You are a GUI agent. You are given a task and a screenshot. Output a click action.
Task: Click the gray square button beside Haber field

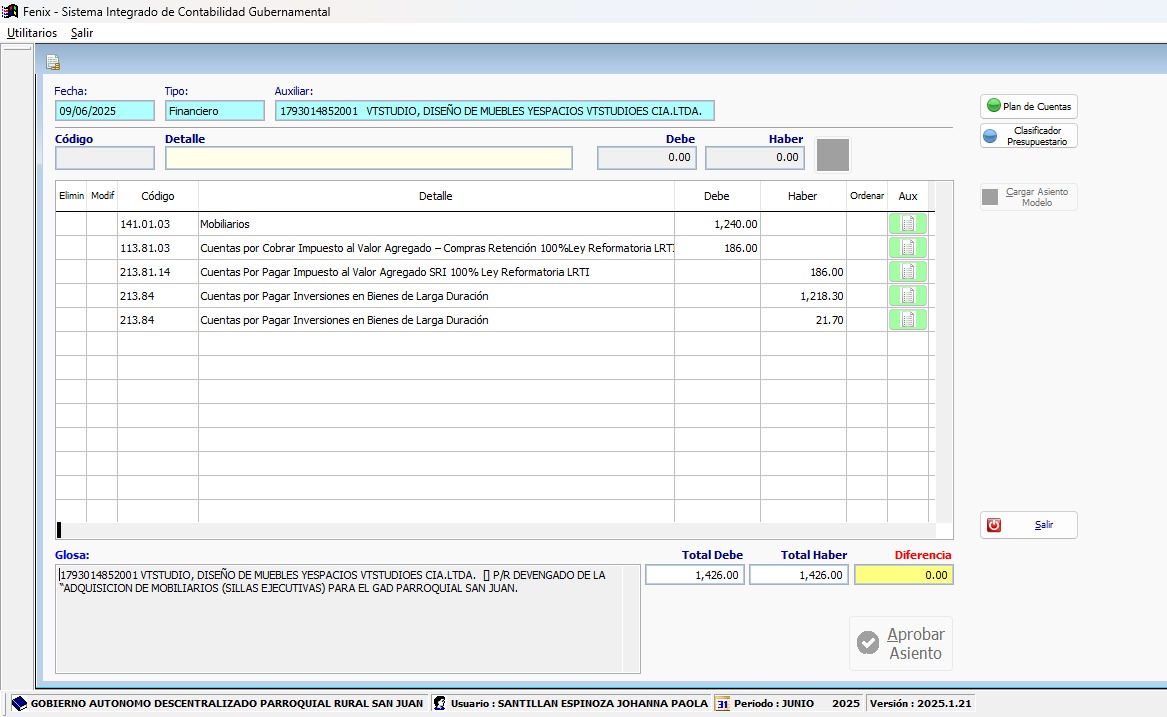[832, 155]
